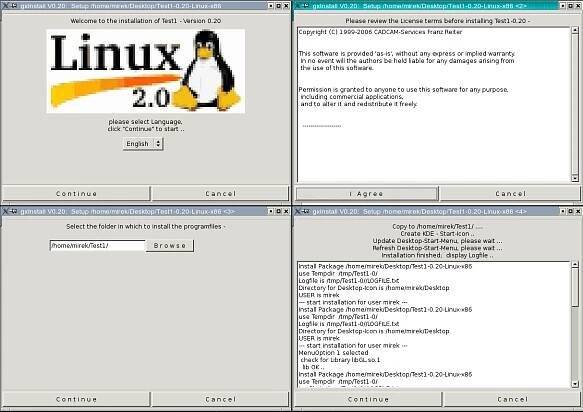This screenshot has height=412, width=583.
Task: Click the 'Copy to /home/mirek/Test1/' status line
Action: tap(437, 226)
